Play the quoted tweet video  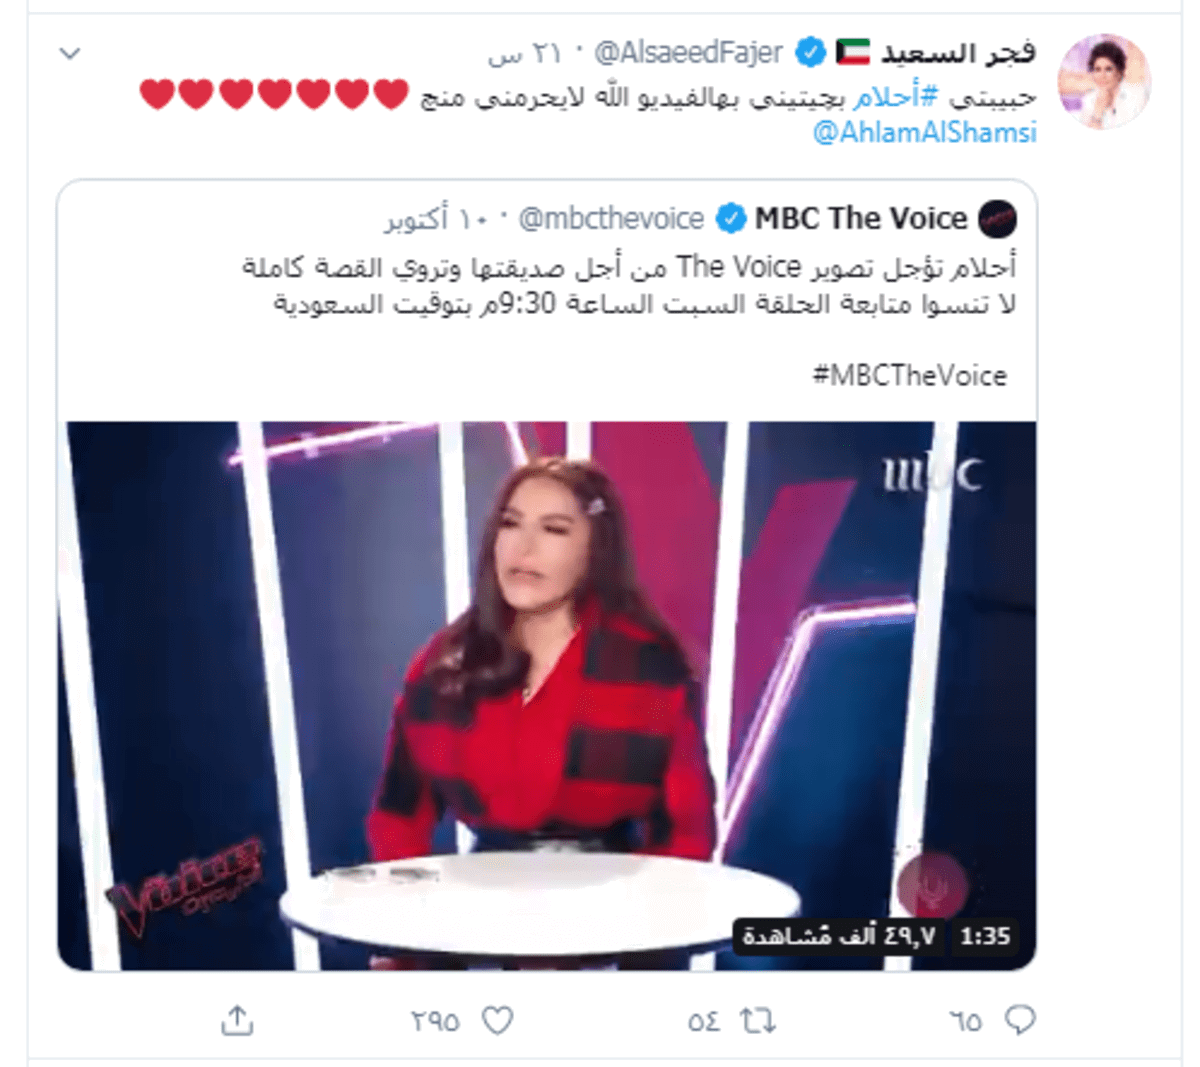pos(547,696)
